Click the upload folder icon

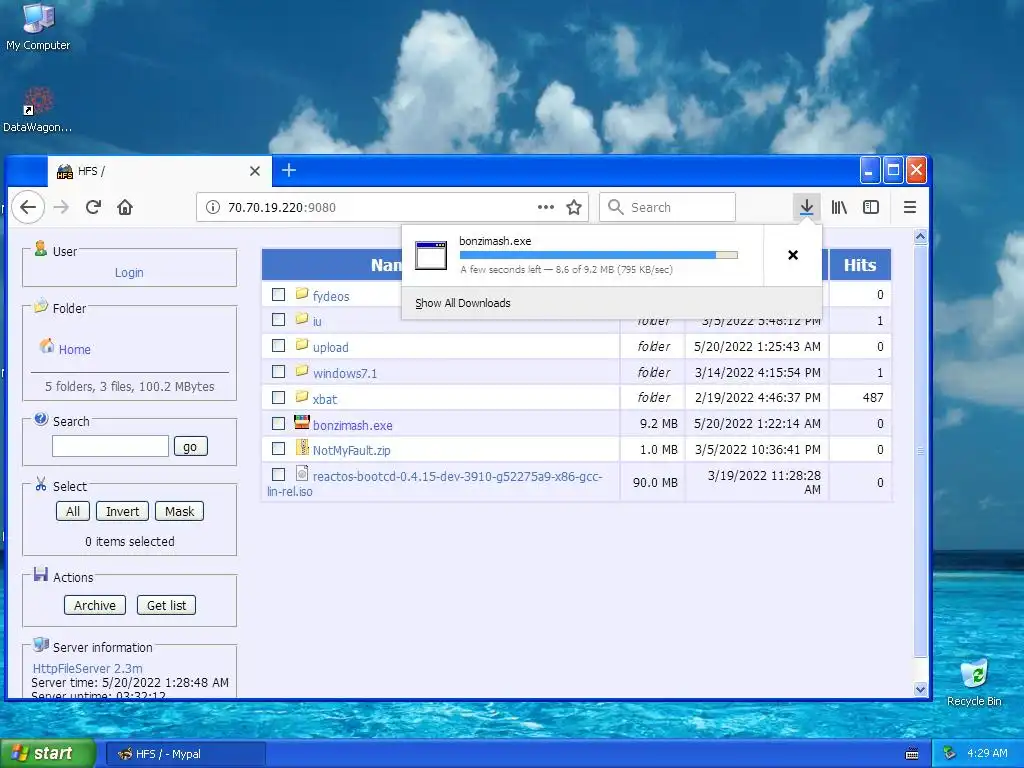pyautogui.click(x=302, y=345)
